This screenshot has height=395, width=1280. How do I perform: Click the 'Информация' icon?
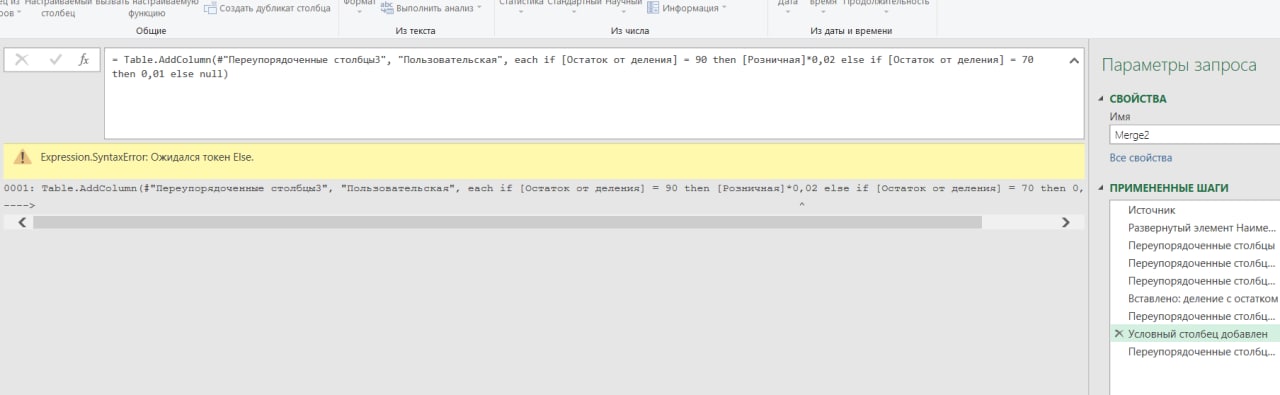tap(653, 7)
